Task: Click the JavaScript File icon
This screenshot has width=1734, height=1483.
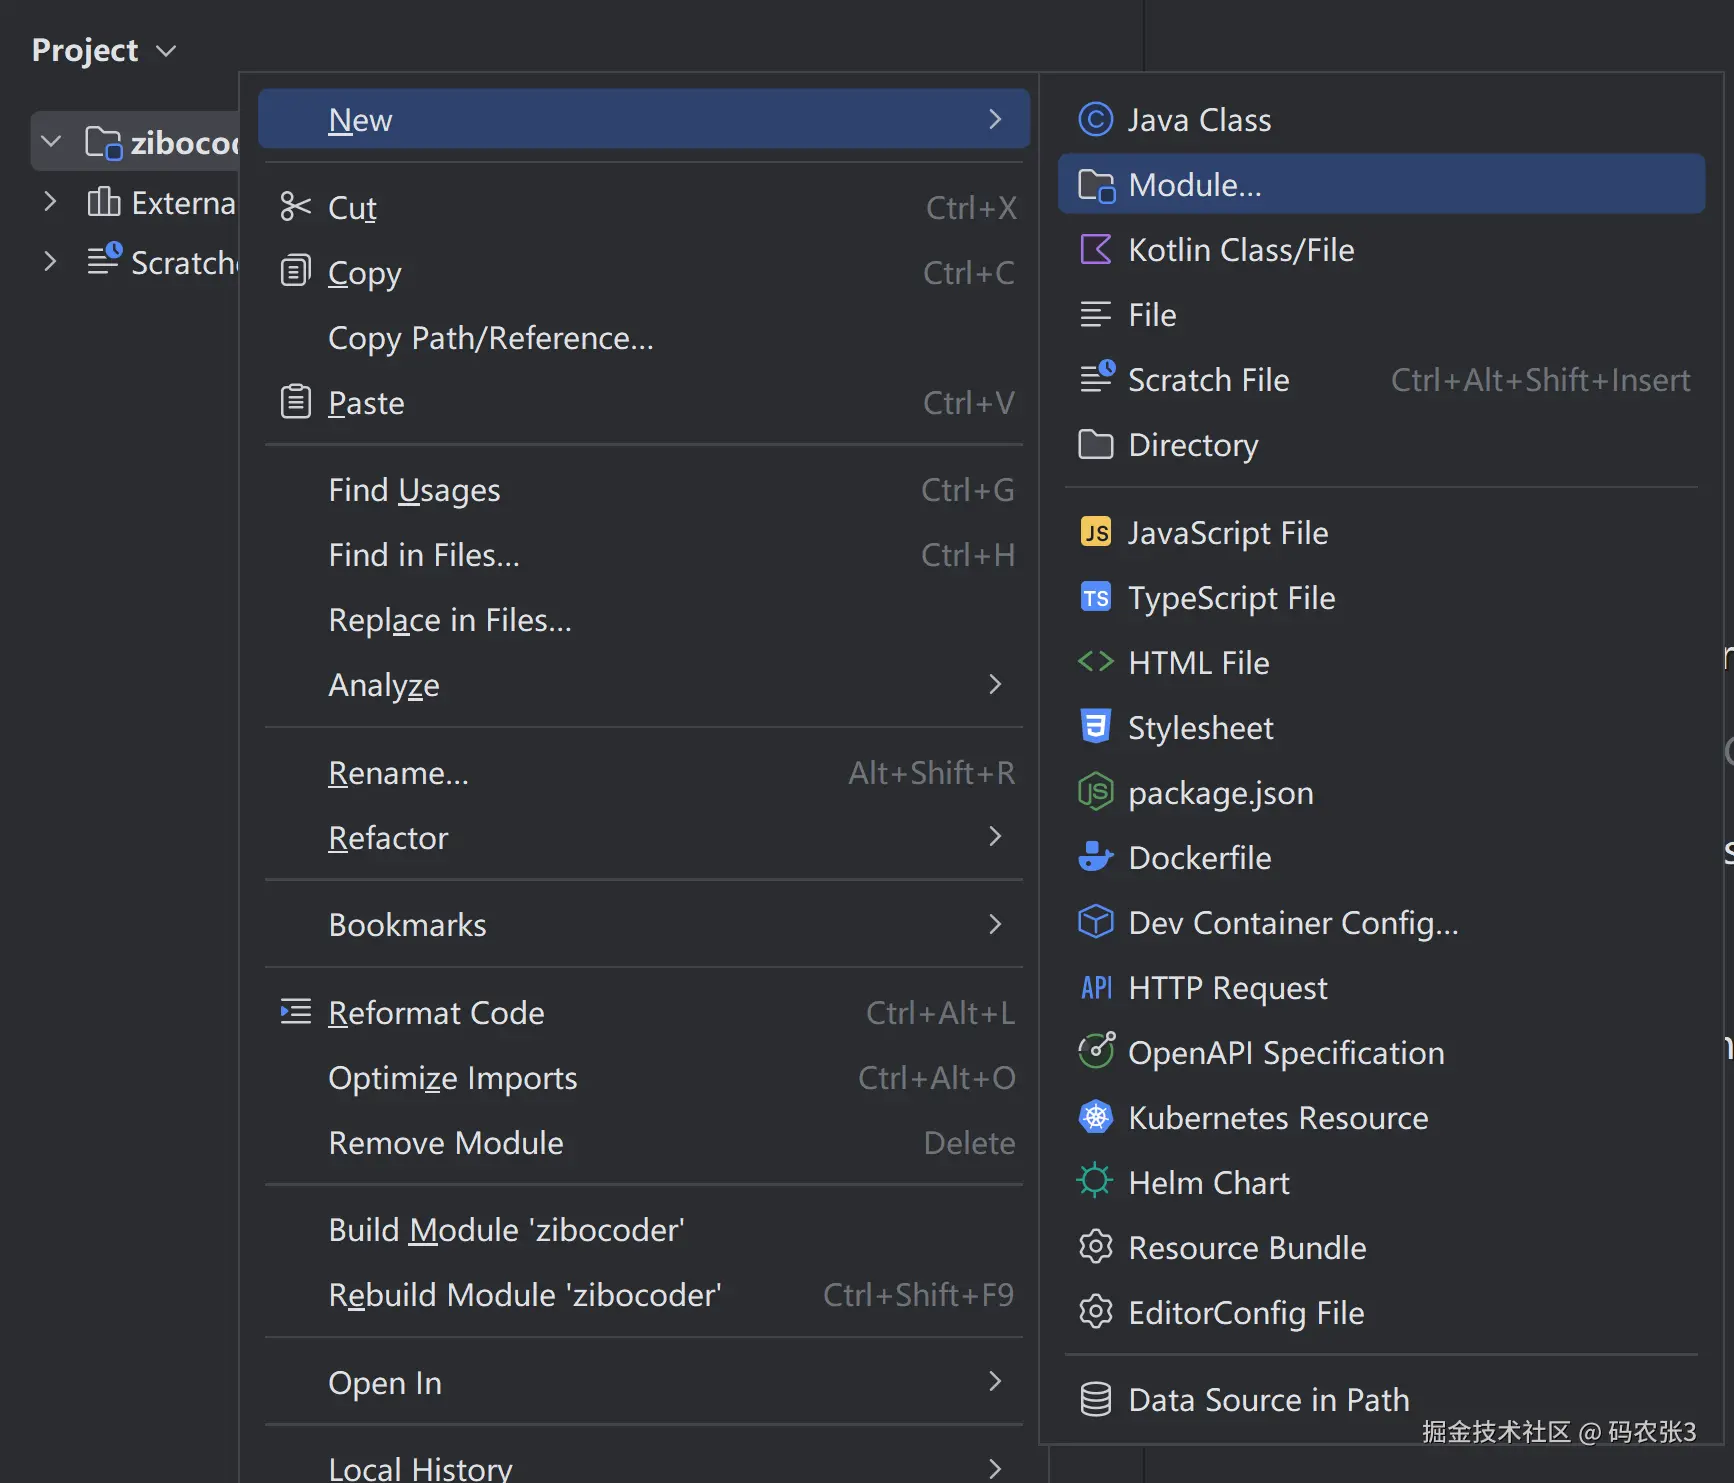Action: (1096, 533)
